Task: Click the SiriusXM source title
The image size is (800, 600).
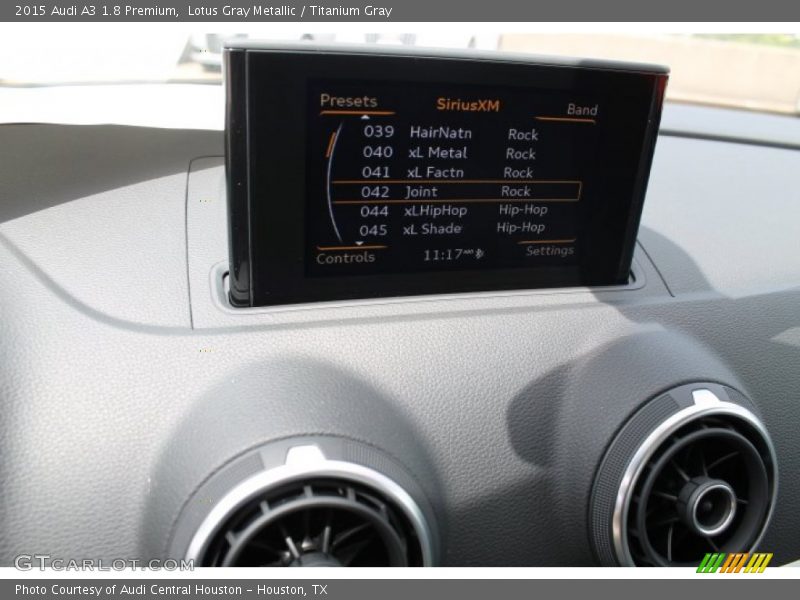Action: coord(468,103)
